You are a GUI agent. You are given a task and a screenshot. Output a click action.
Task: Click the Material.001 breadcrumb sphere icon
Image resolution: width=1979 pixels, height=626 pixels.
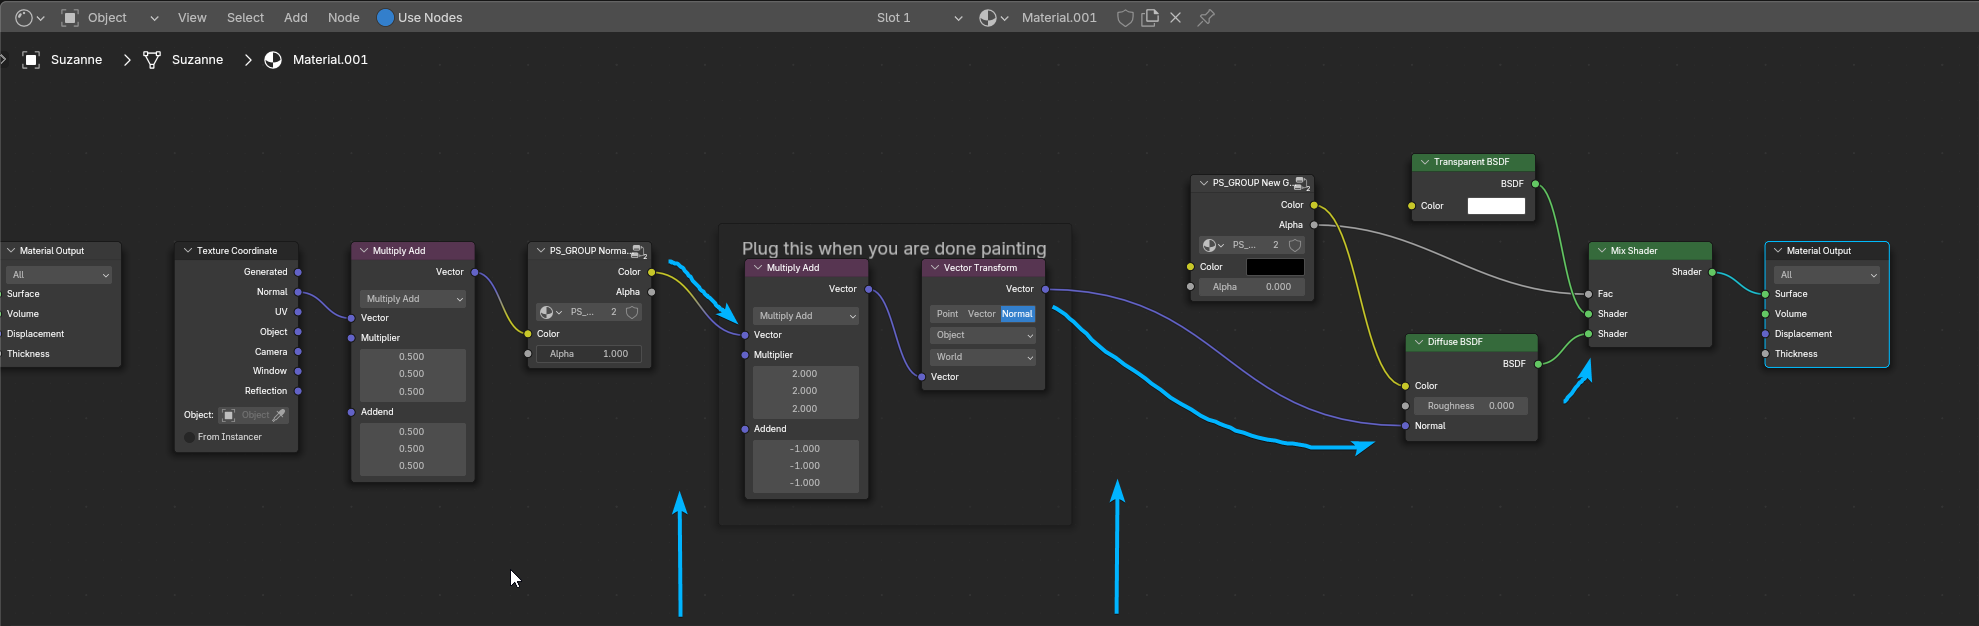point(273,60)
